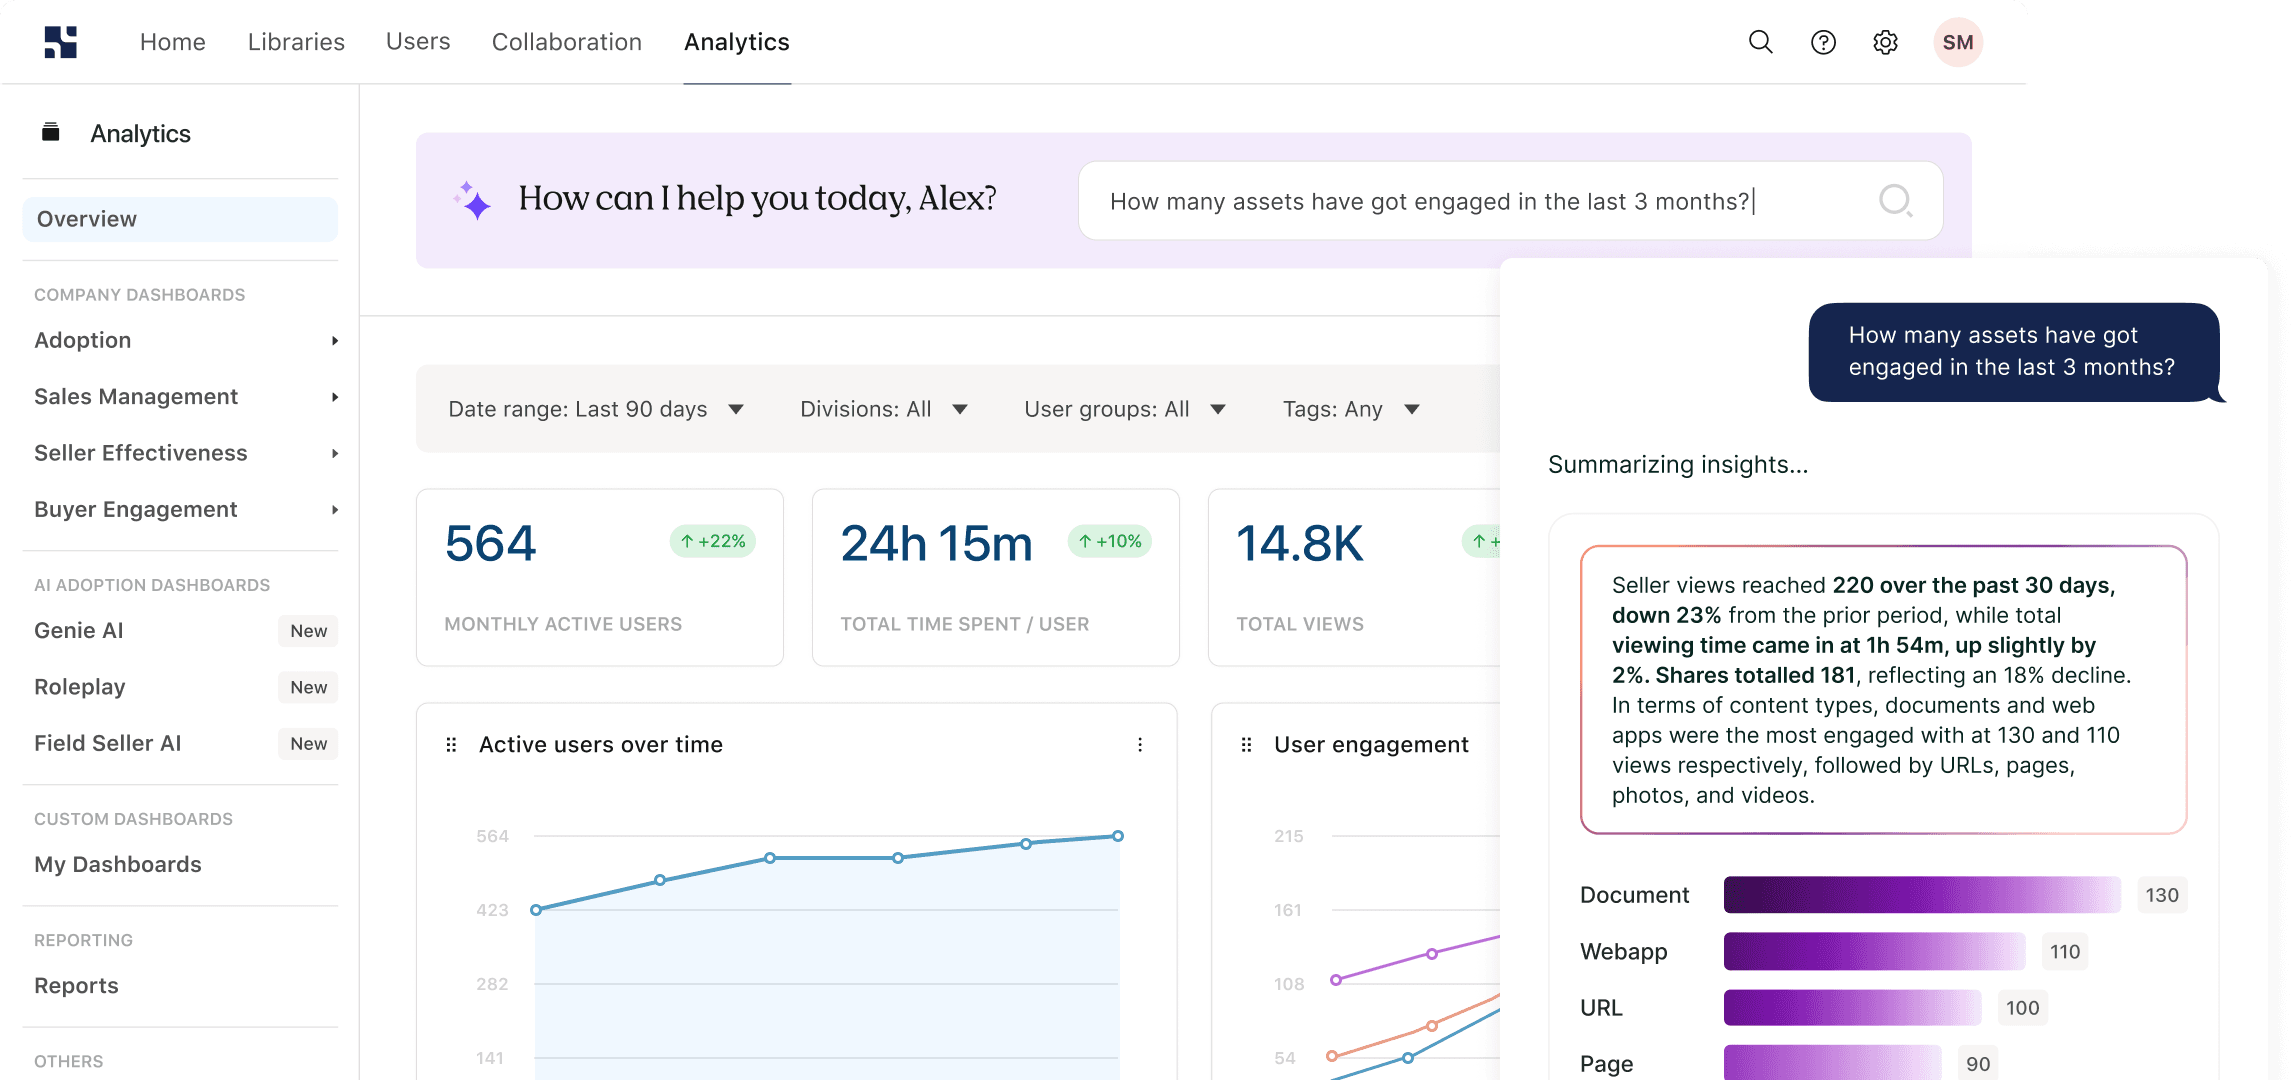Expand the Sales Management section

tap(186, 397)
